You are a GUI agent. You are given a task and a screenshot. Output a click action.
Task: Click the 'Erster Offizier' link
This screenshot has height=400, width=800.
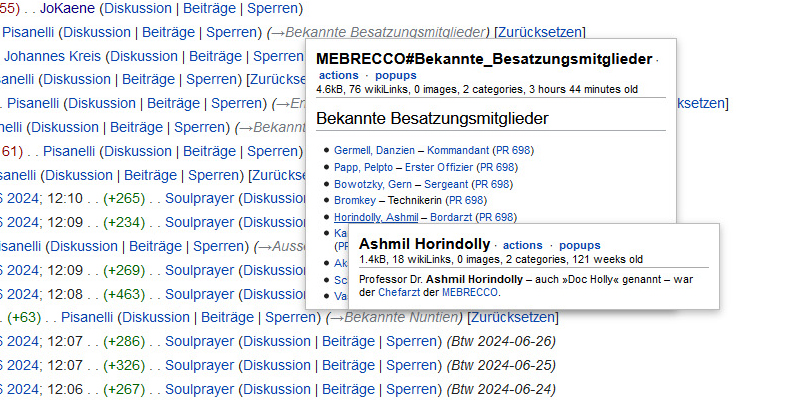(x=439, y=167)
